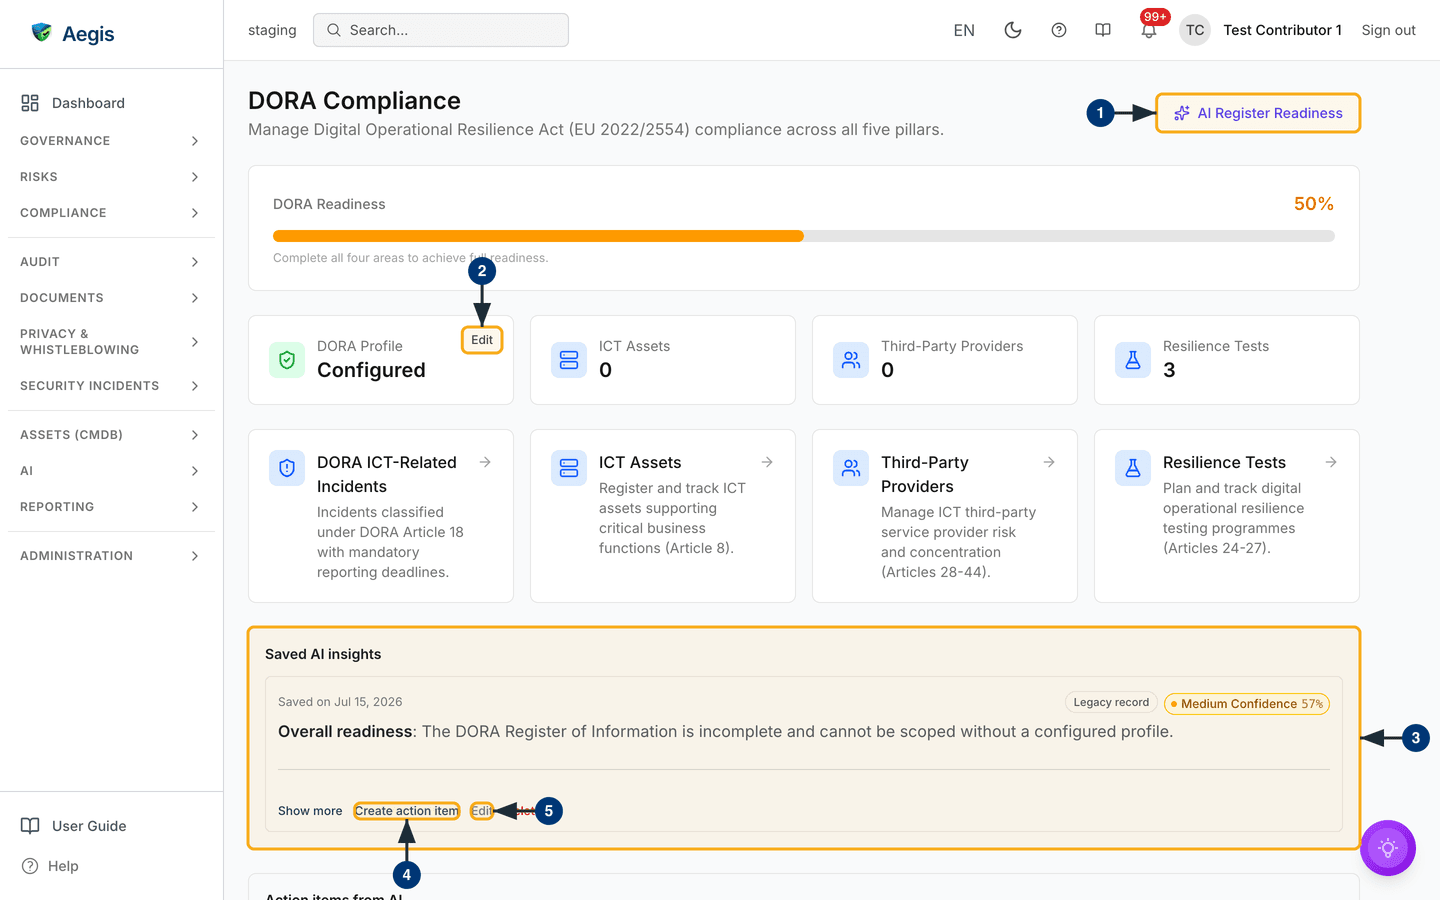Open the notifications bell with 99+ badge
Viewport: 1440px width, 900px height.
click(1149, 30)
